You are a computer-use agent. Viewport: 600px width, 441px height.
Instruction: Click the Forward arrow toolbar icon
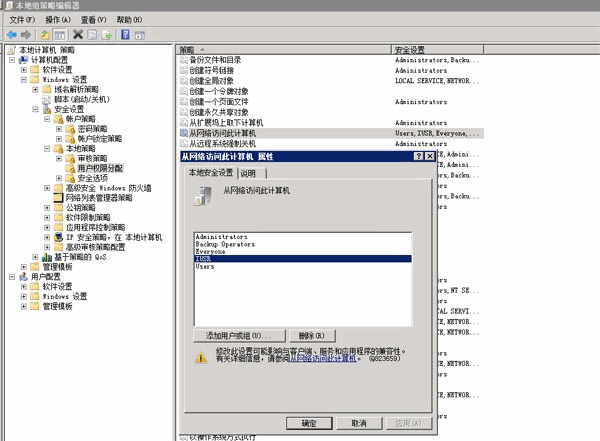pyautogui.click(x=26, y=35)
